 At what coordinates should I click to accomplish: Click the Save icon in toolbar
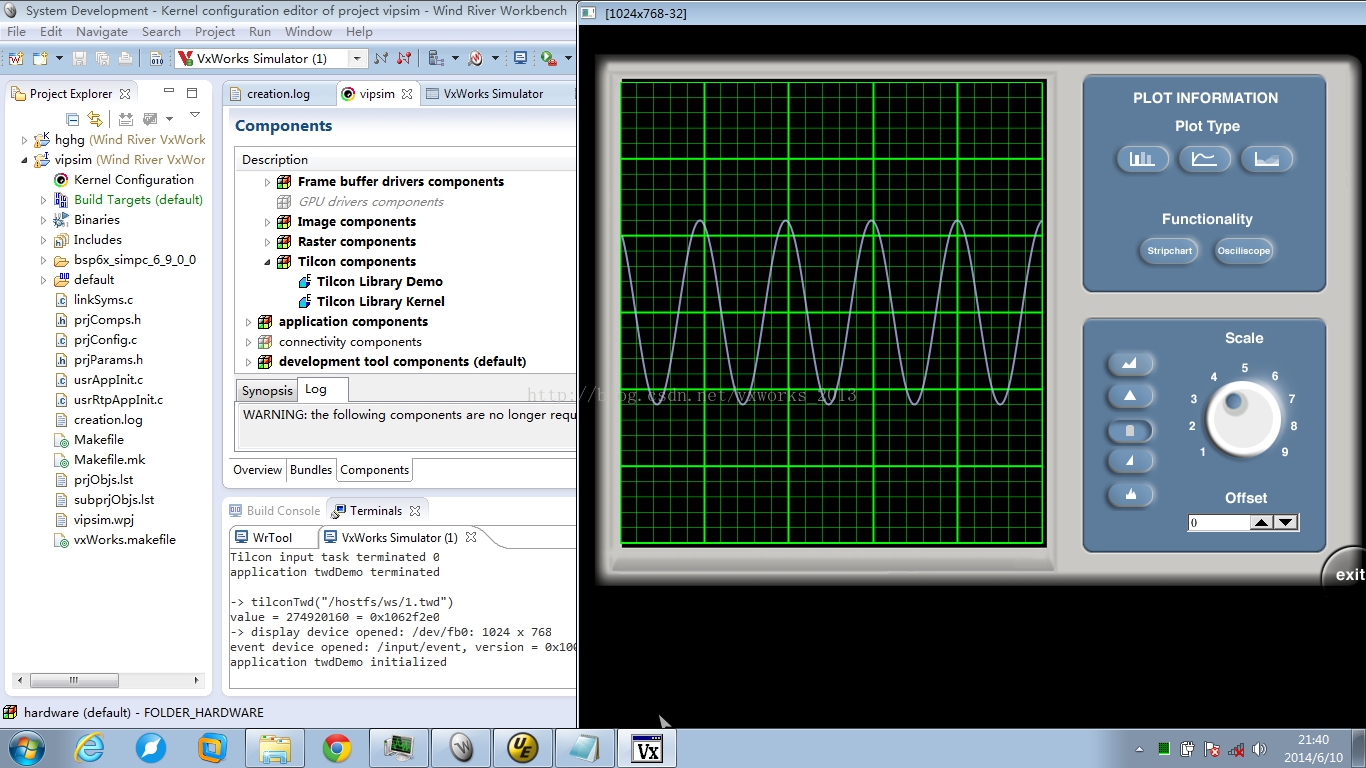point(80,59)
